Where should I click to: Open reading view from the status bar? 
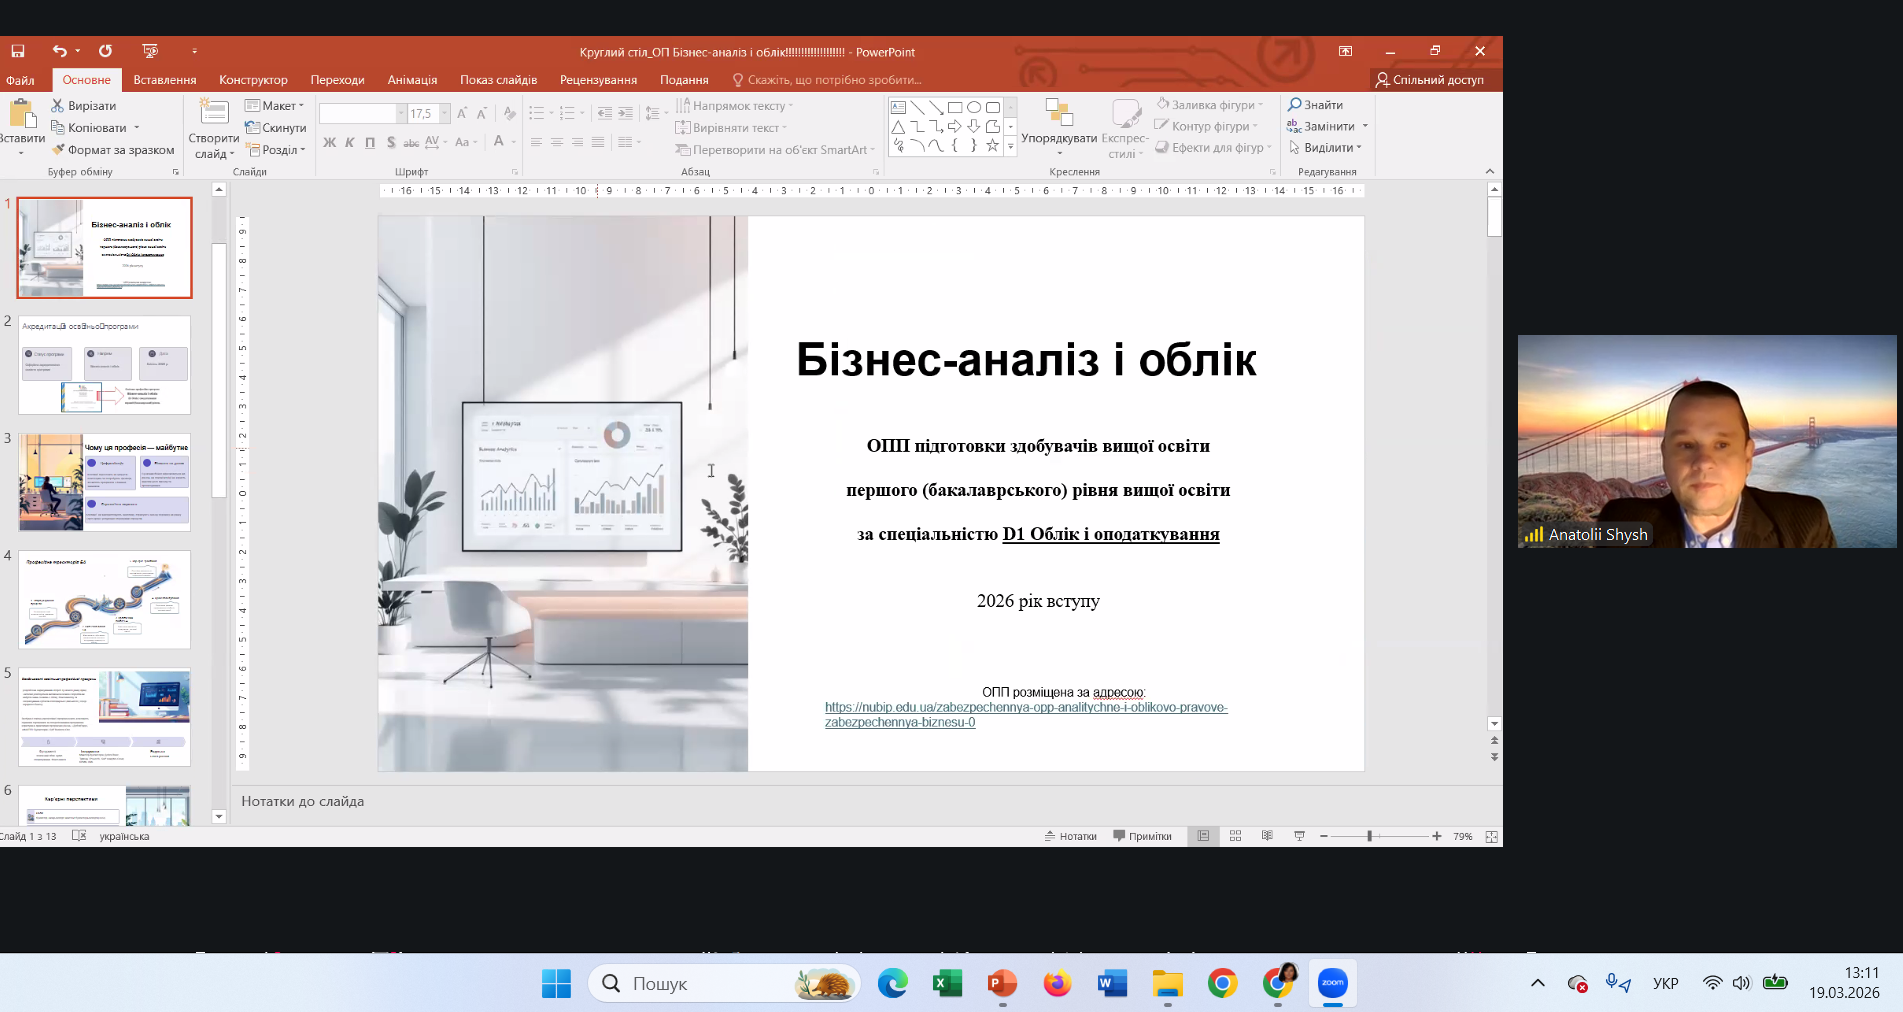(1267, 836)
